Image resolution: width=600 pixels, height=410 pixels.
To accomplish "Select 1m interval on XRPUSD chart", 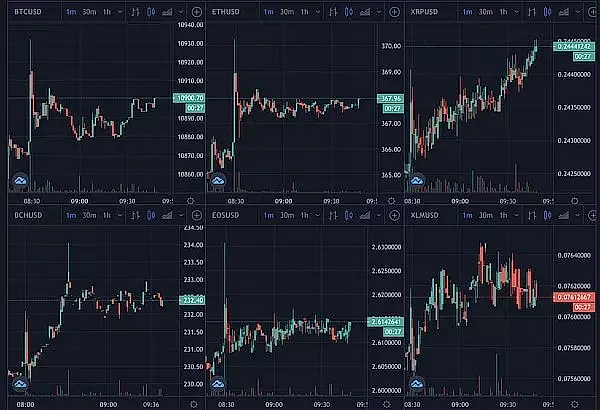I will [468, 12].
